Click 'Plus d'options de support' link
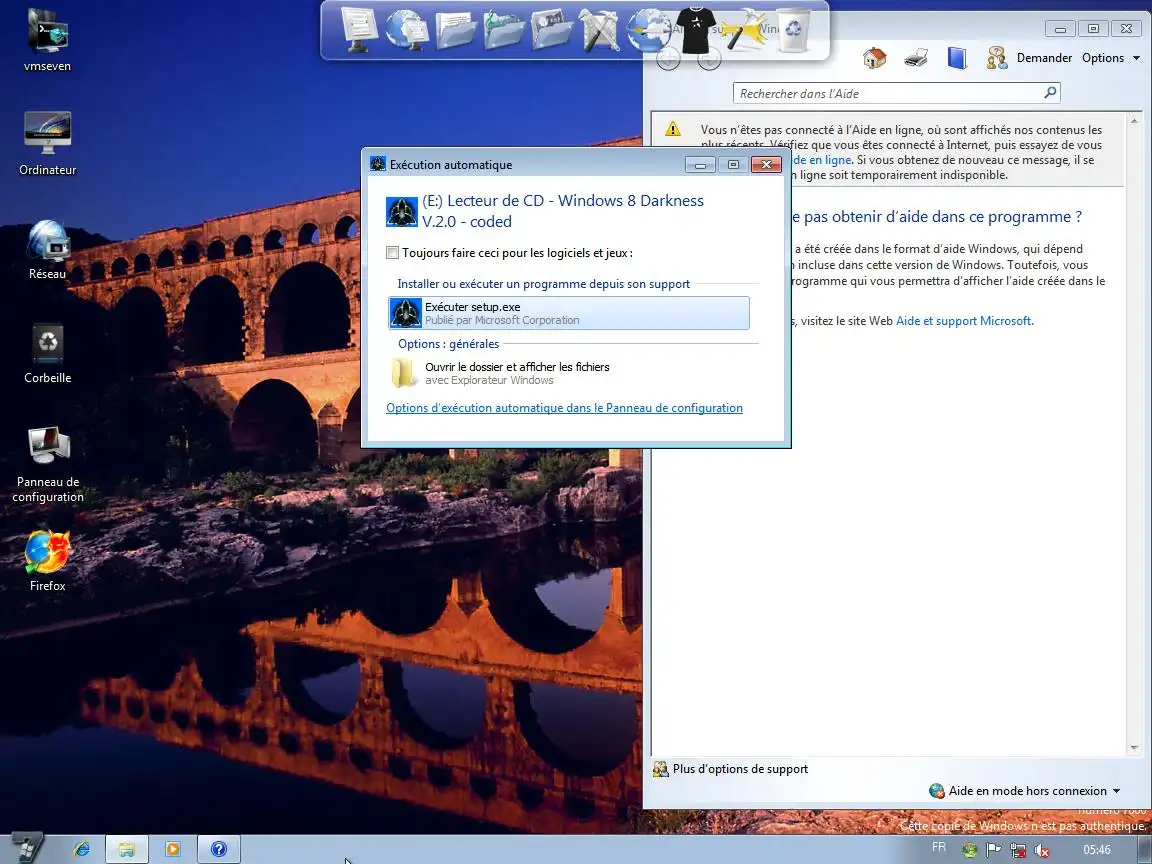 740,768
